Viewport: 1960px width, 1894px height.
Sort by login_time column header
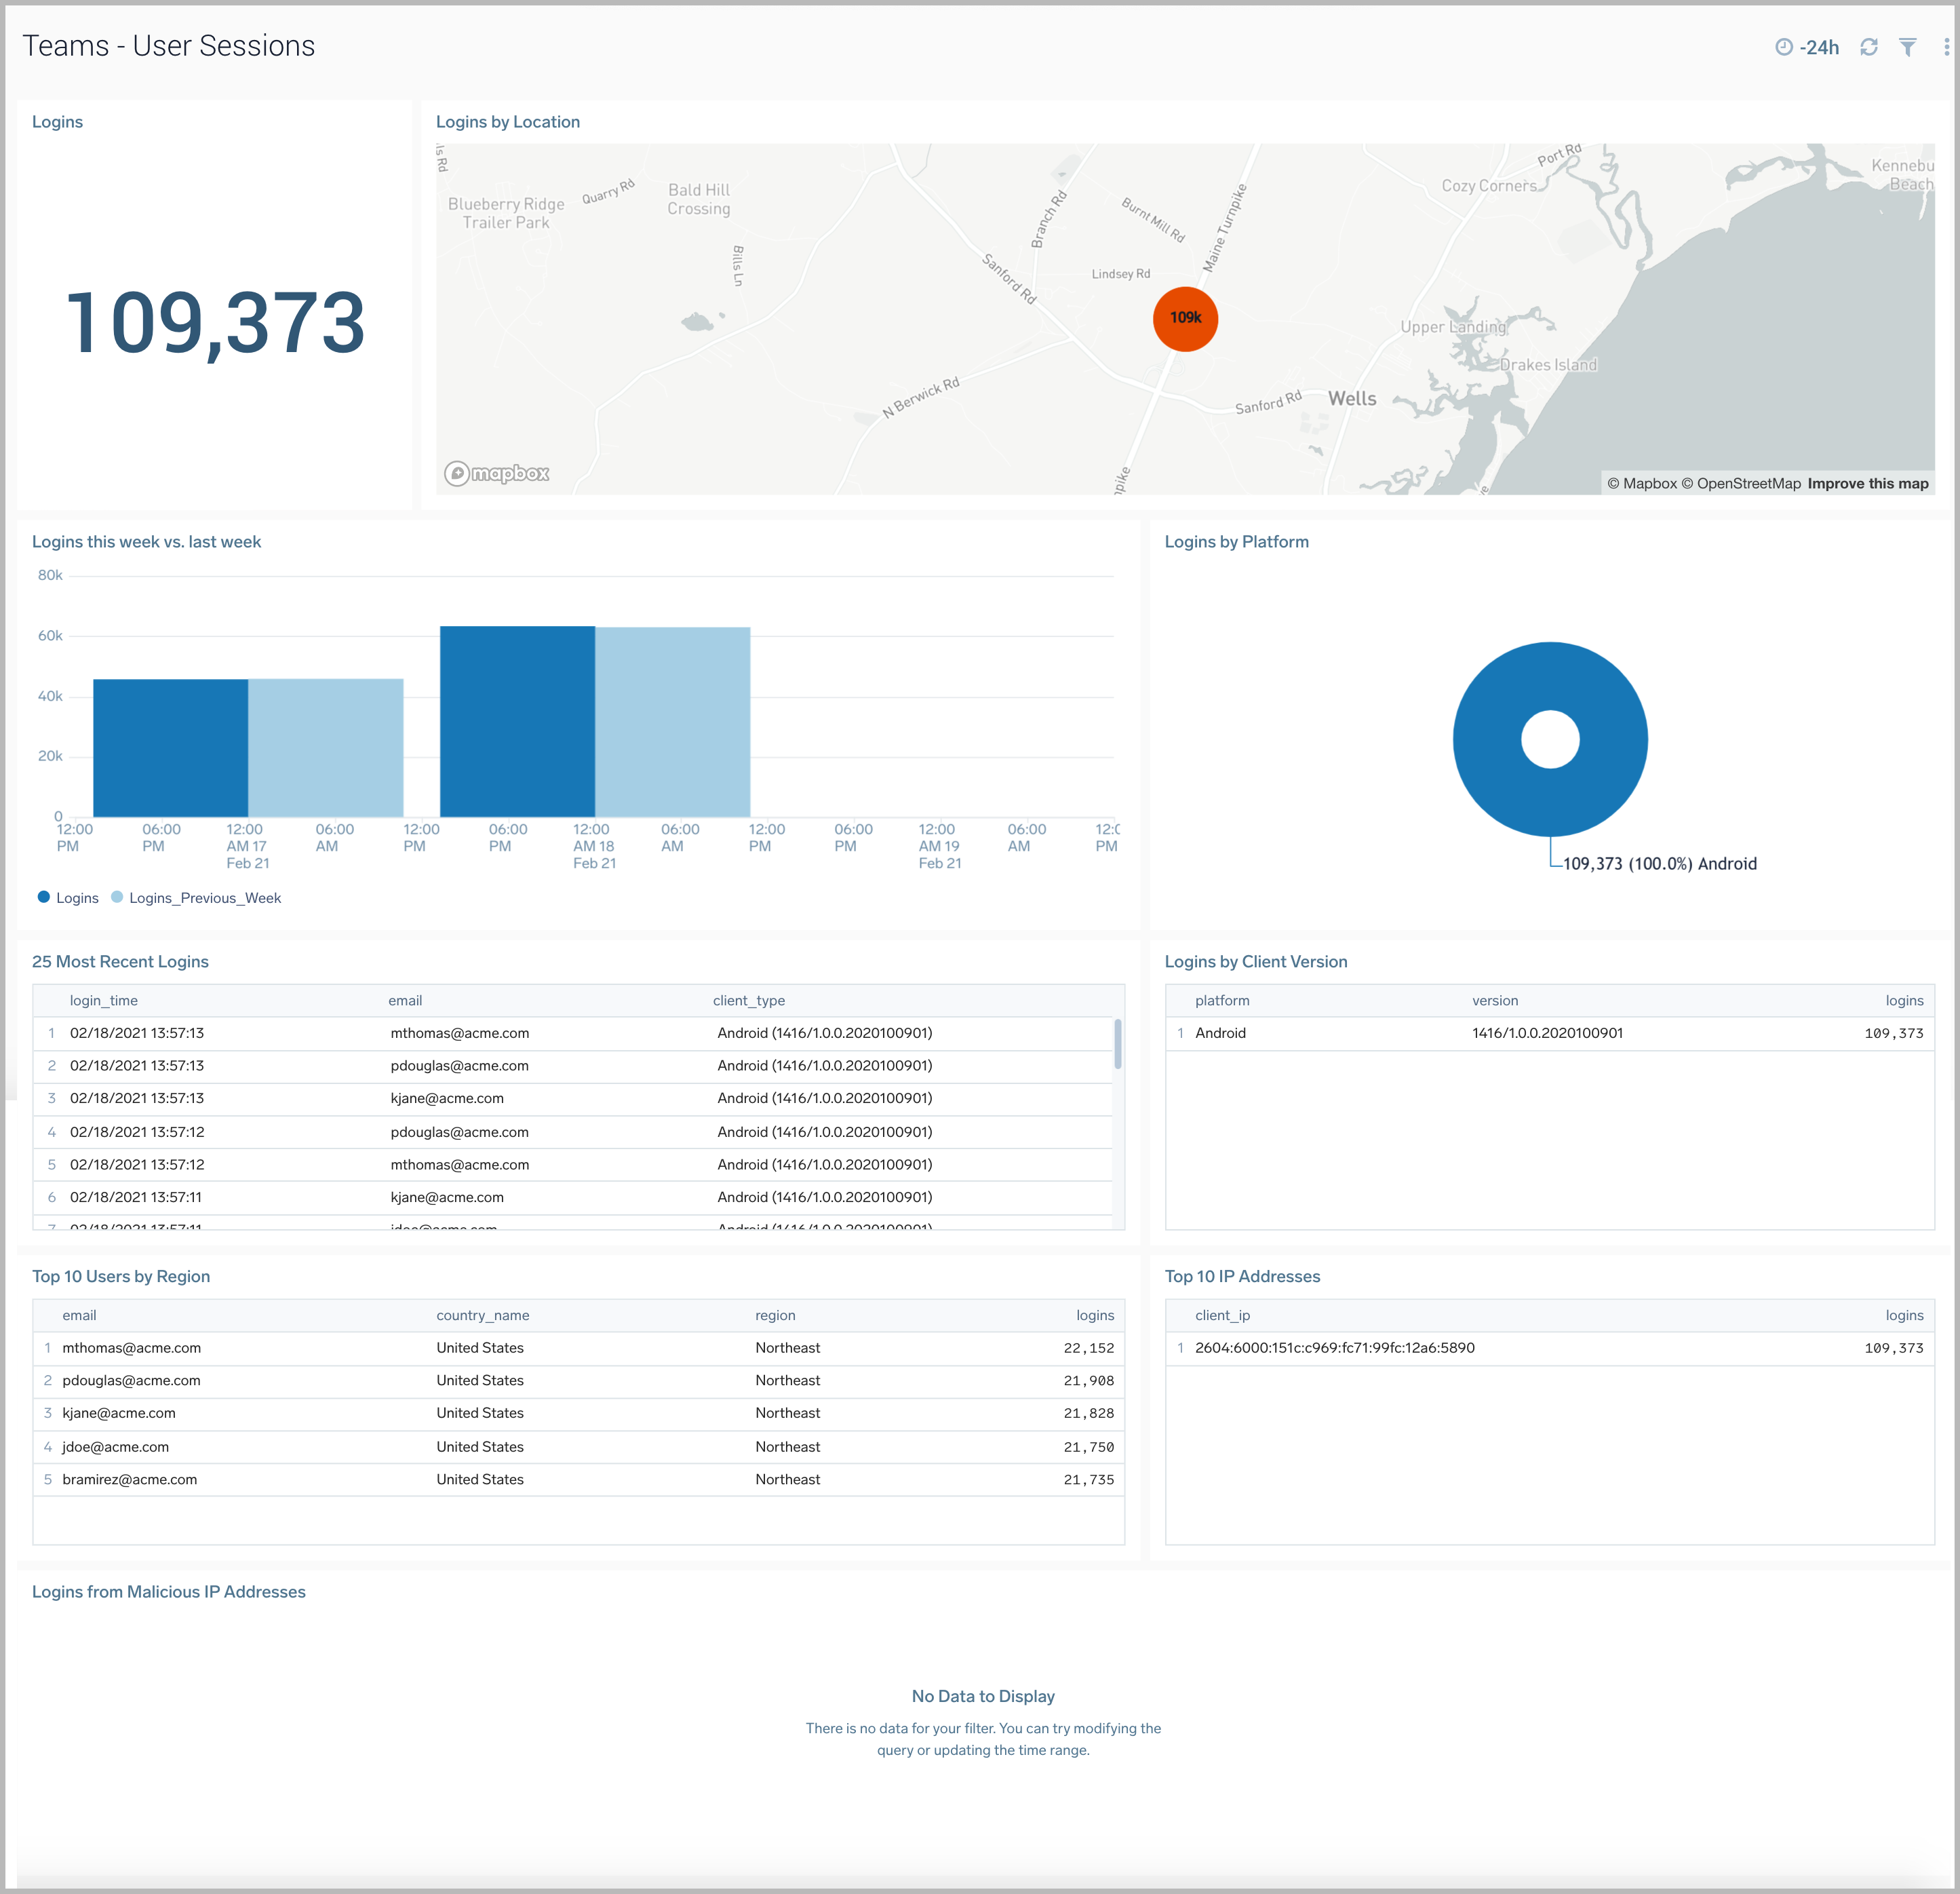pos(103,1001)
